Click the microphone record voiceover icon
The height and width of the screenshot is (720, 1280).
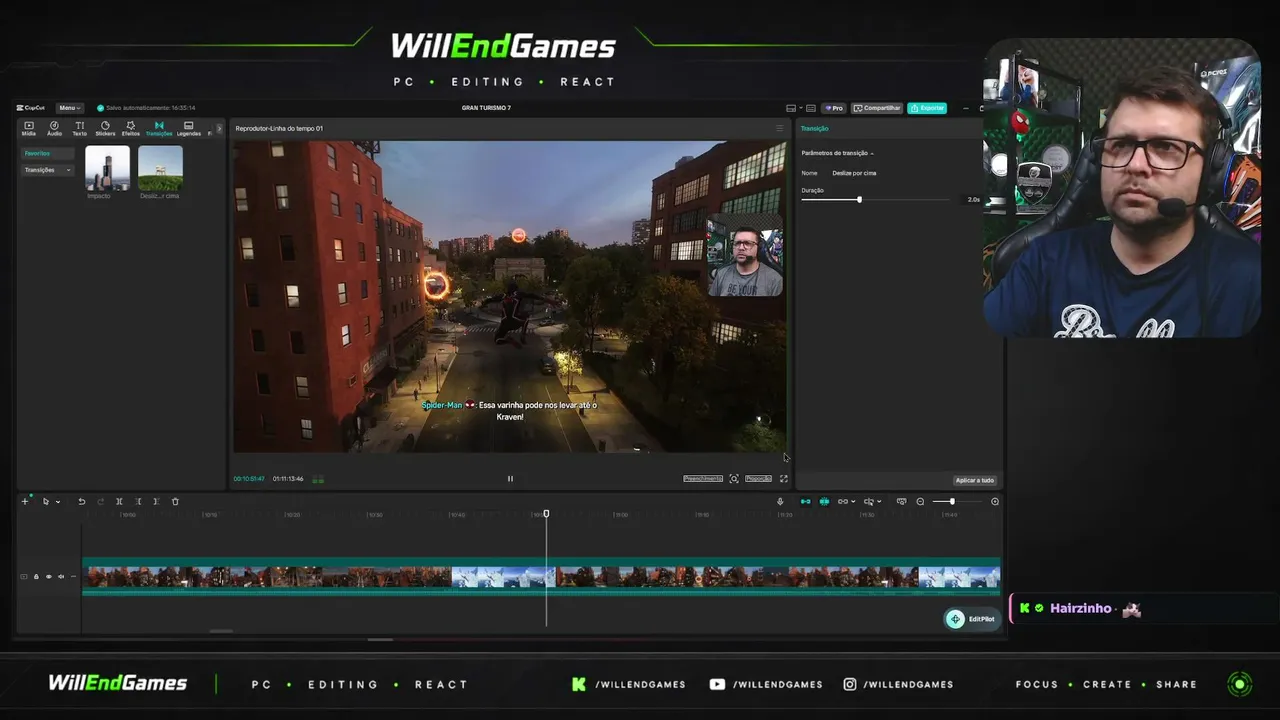pyautogui.click(x=780, y=501)
